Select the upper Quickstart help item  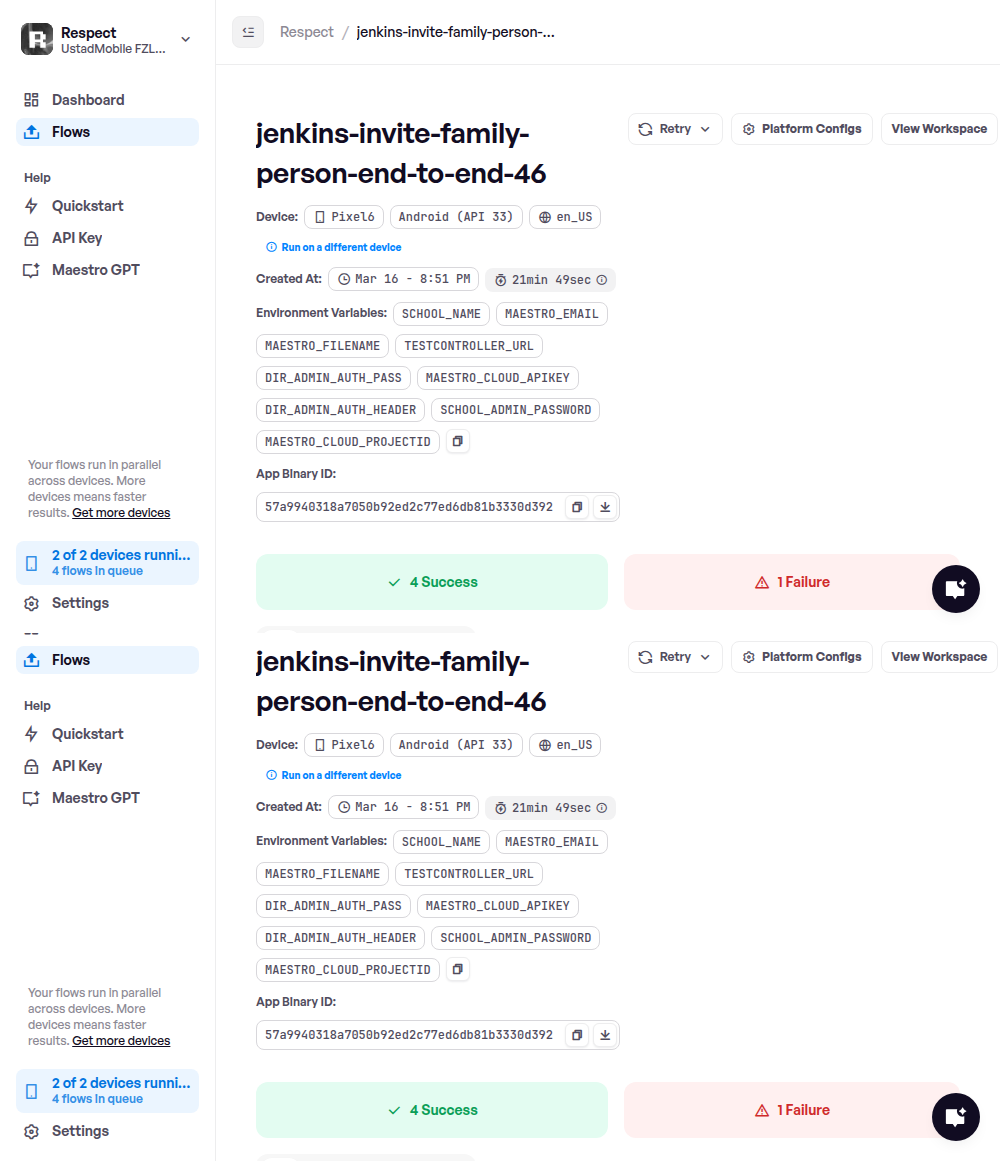[x=87, y=206]
